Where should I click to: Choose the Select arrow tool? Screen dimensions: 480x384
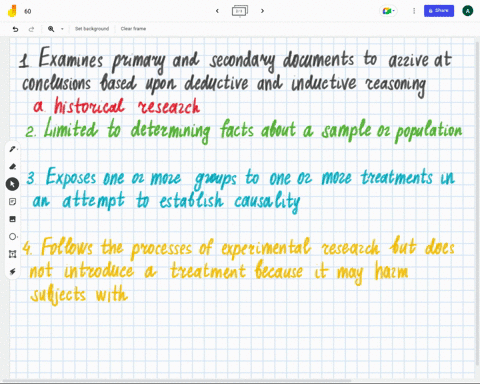coord(12,184)
